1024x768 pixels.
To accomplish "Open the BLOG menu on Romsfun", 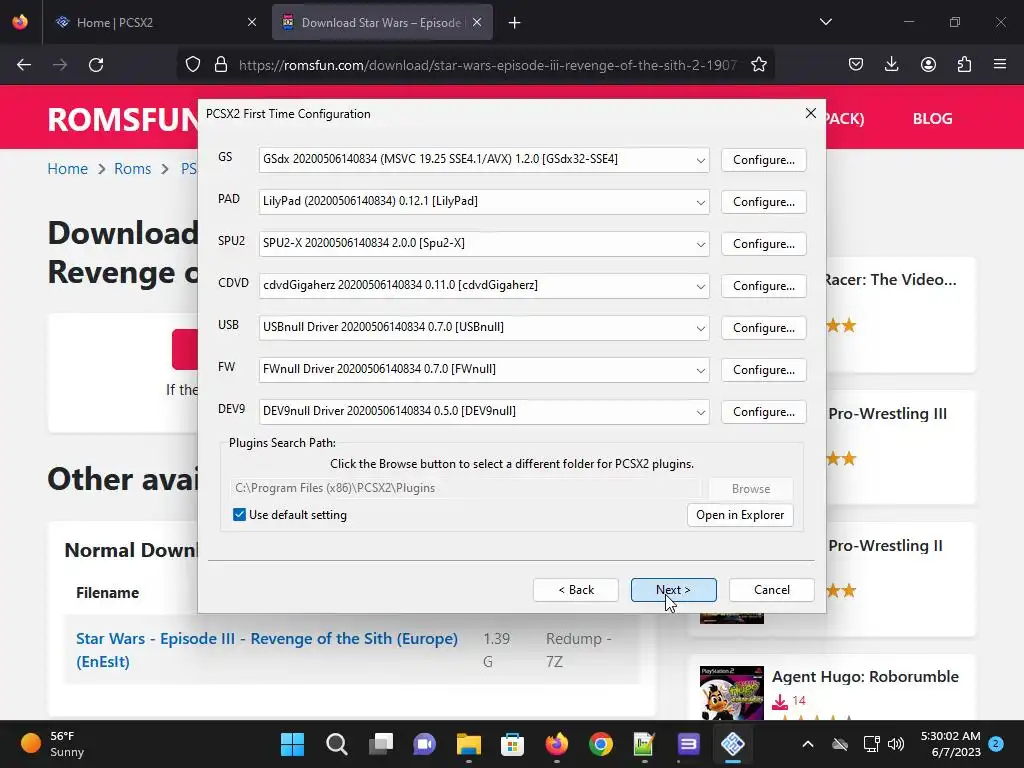I will coord(932,119).
